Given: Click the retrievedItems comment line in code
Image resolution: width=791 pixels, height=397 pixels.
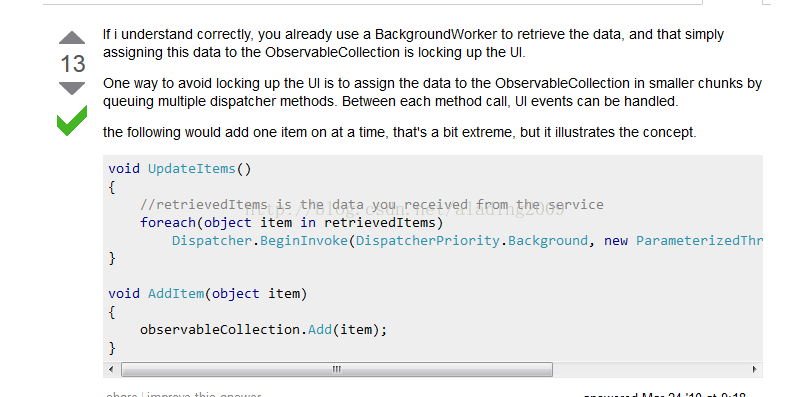Looking at the screenshot, I should coord(372,204).
